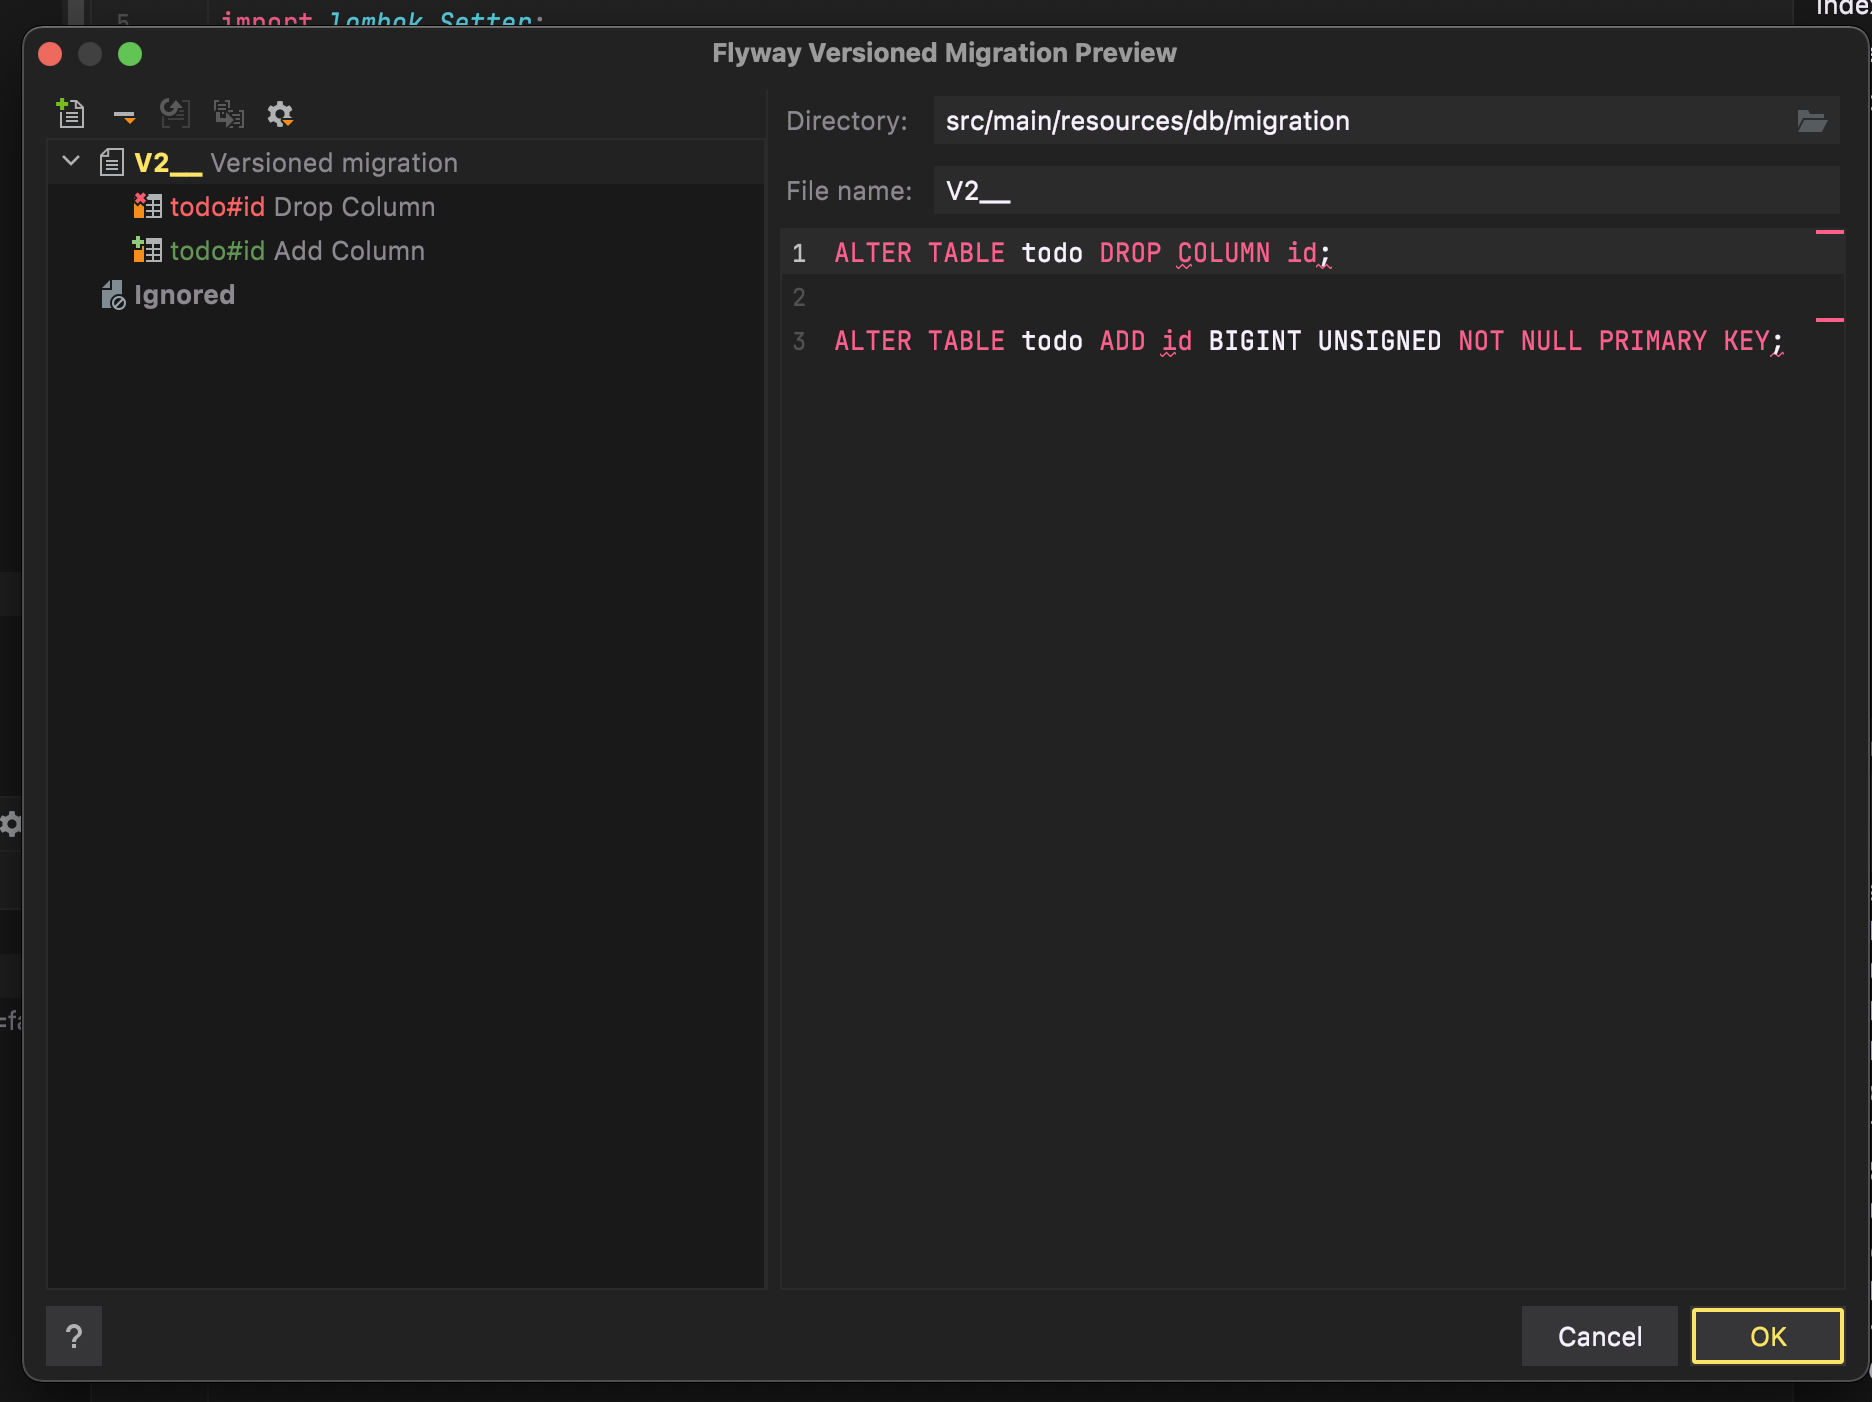Click the versioned migration file icon
Screen dimensions: 1872x1402
(112, 162)
